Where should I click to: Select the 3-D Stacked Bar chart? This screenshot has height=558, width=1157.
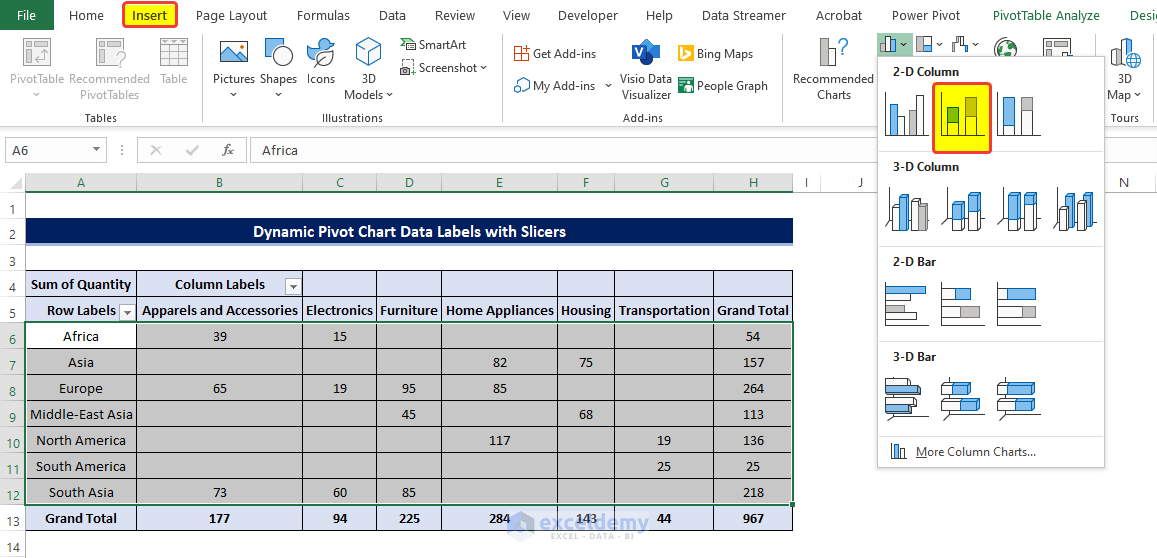pos(962,399)
